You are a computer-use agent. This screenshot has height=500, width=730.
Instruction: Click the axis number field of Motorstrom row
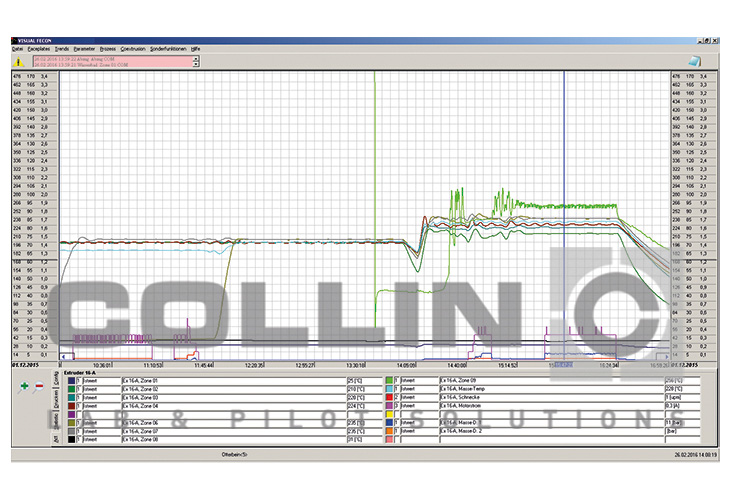397,405
